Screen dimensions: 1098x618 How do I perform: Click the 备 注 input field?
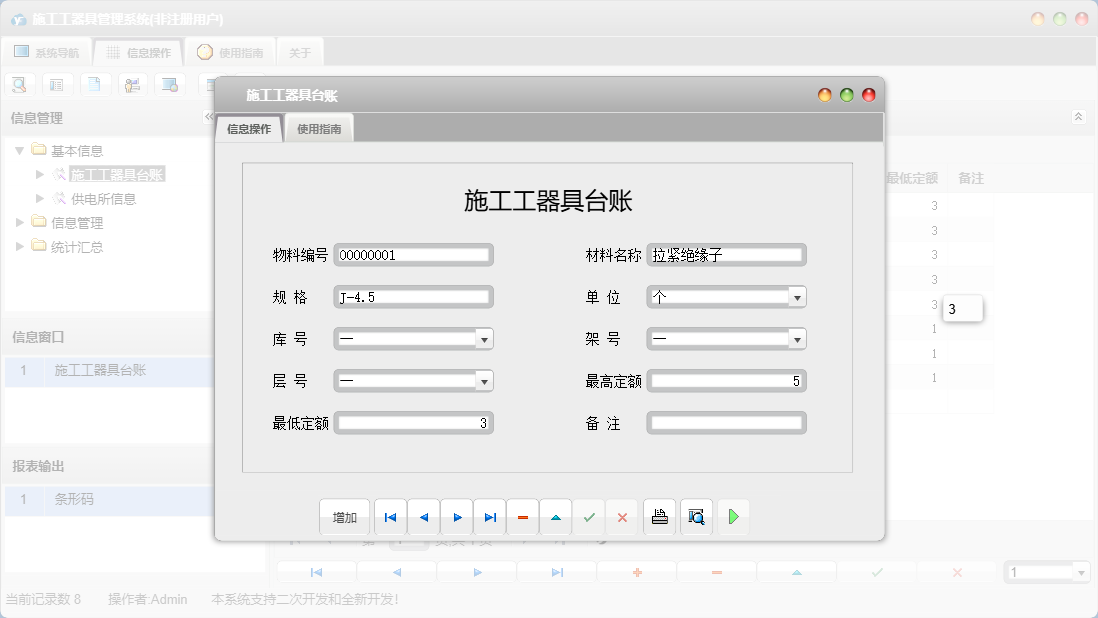point(726,422)
